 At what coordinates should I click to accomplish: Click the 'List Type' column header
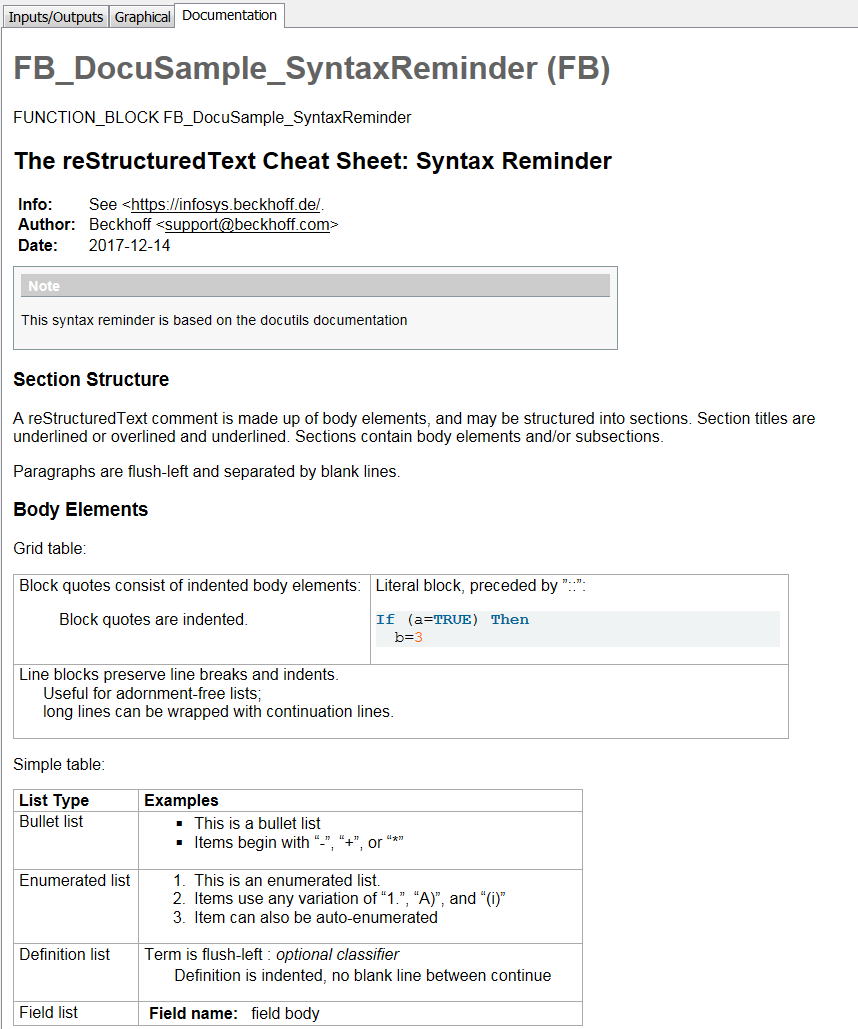point(54,801)
